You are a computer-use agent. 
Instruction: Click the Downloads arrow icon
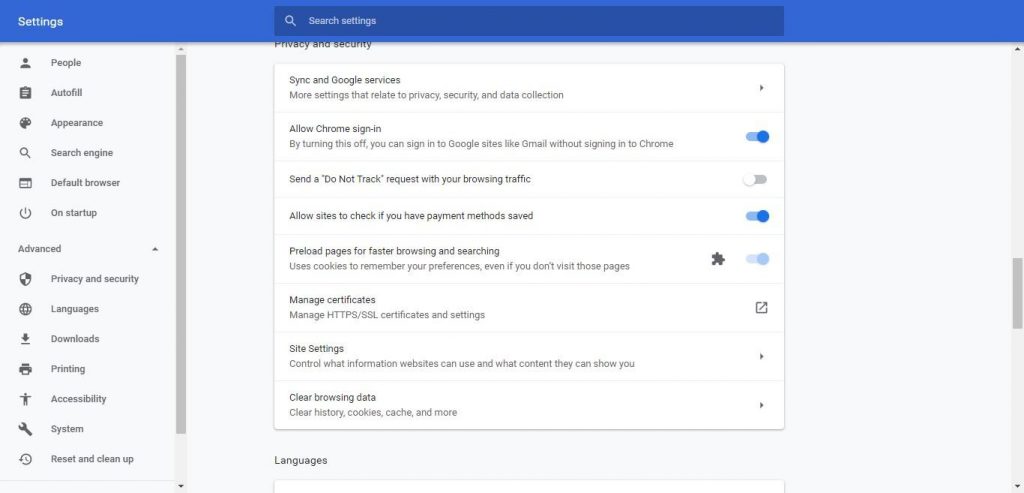25,339
